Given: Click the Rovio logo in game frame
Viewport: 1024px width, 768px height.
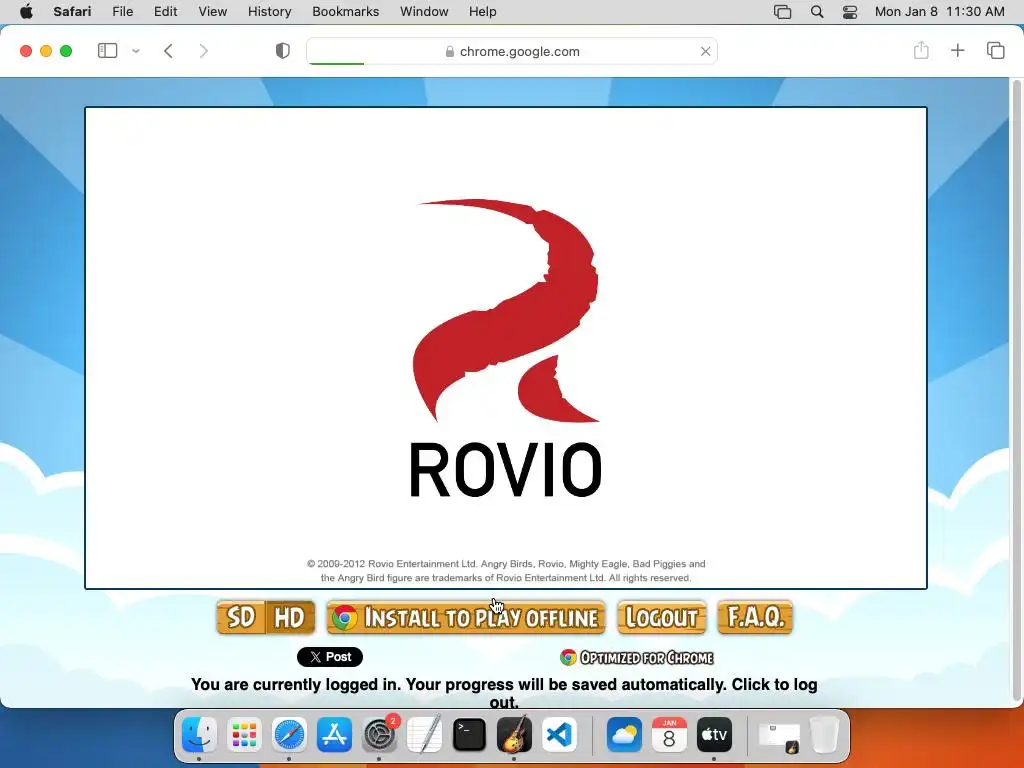Looking at the screenshot, I should point(505,348).
